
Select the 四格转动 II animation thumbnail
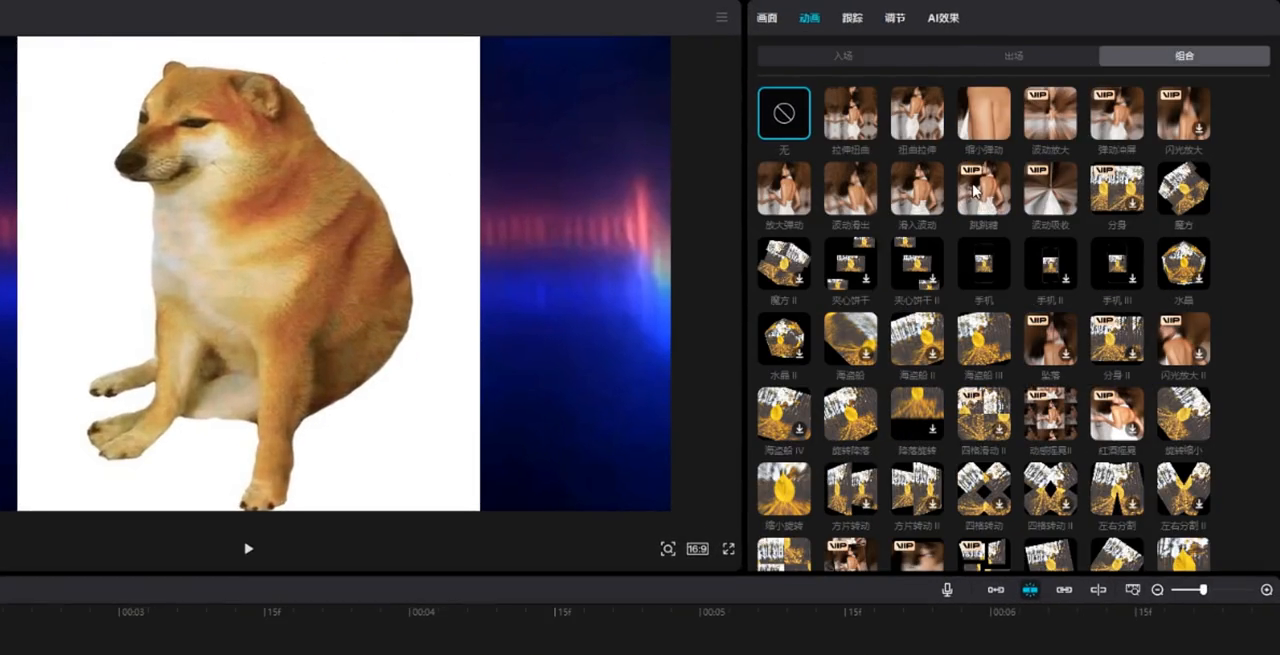(x=1050, y=488)
